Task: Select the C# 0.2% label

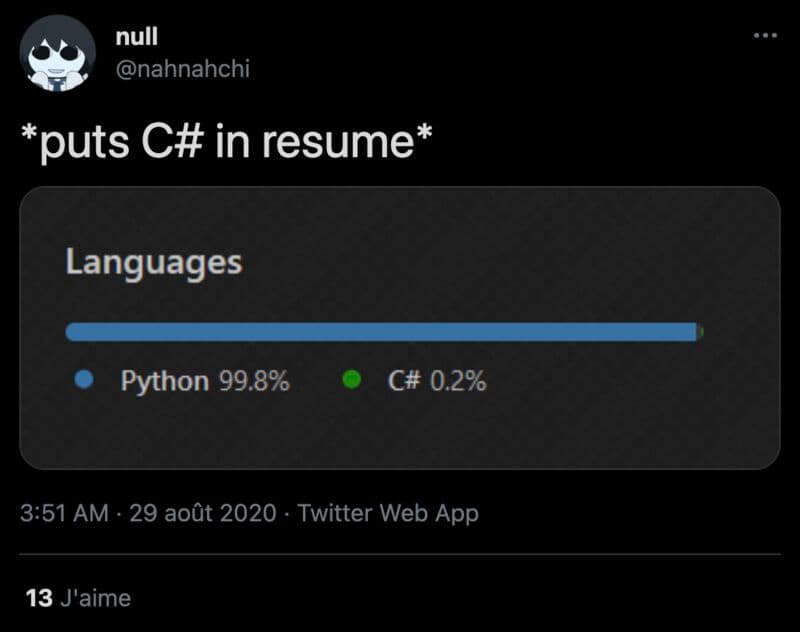Action: coord(437,381)
